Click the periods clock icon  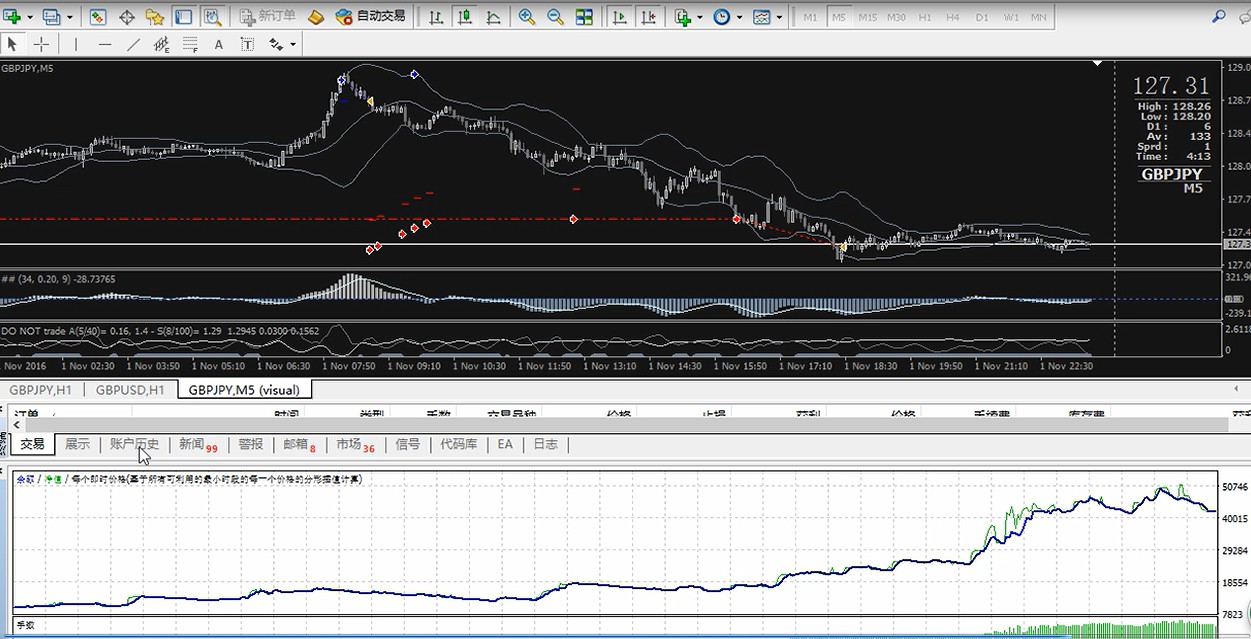[x=721, y=17]
